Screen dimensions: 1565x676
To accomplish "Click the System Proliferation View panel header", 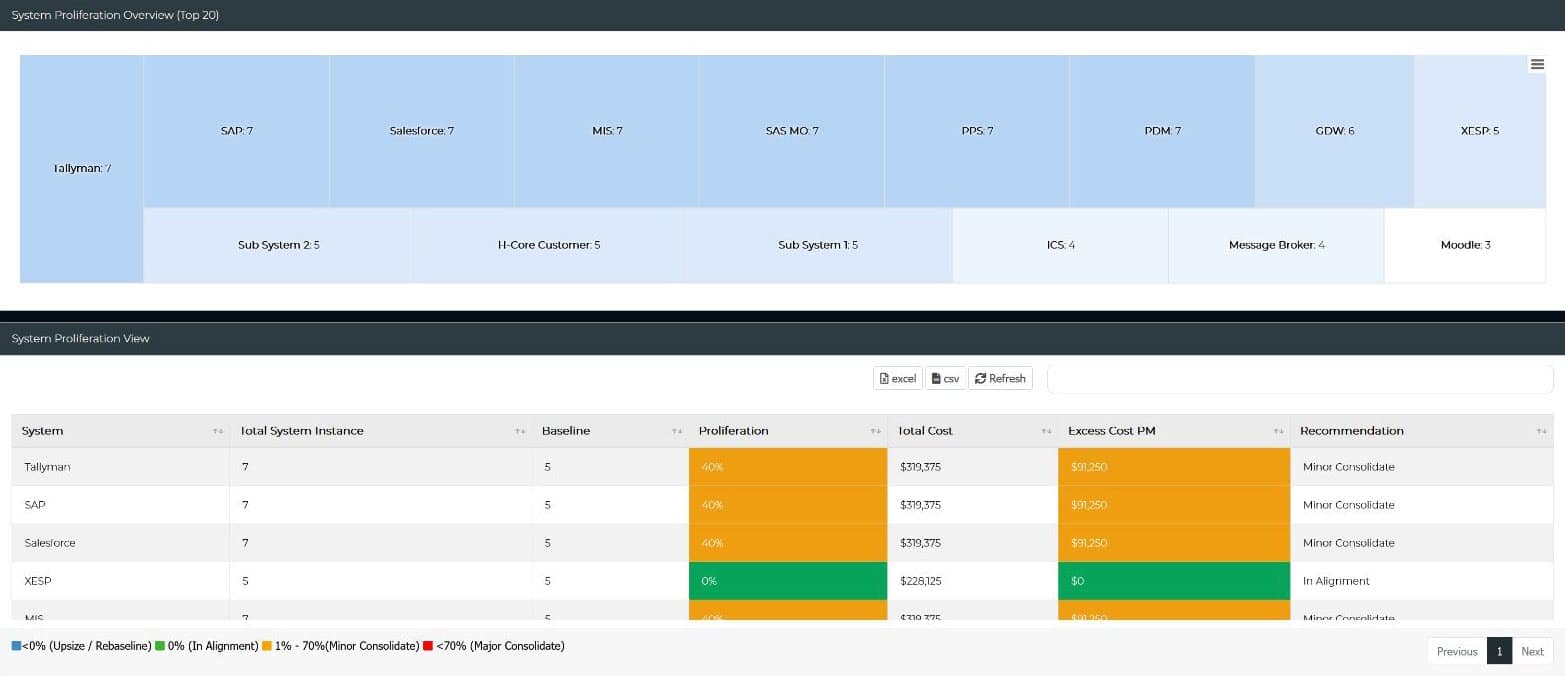I will pyautogui.click(x=782, y=339).
